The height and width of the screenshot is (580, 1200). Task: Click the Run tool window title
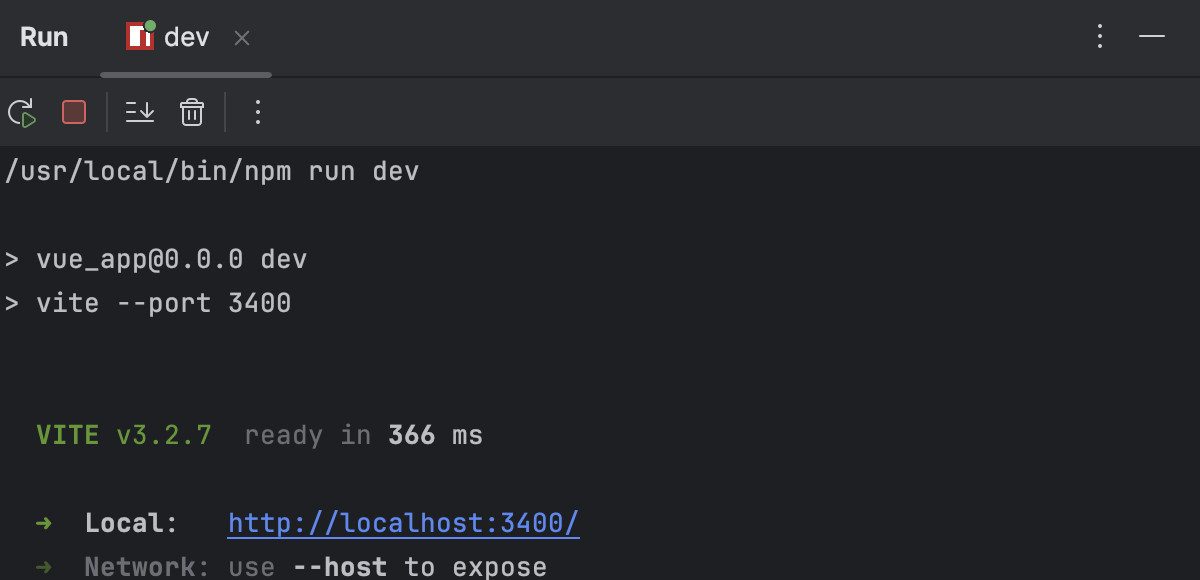[x=44, y=36]
